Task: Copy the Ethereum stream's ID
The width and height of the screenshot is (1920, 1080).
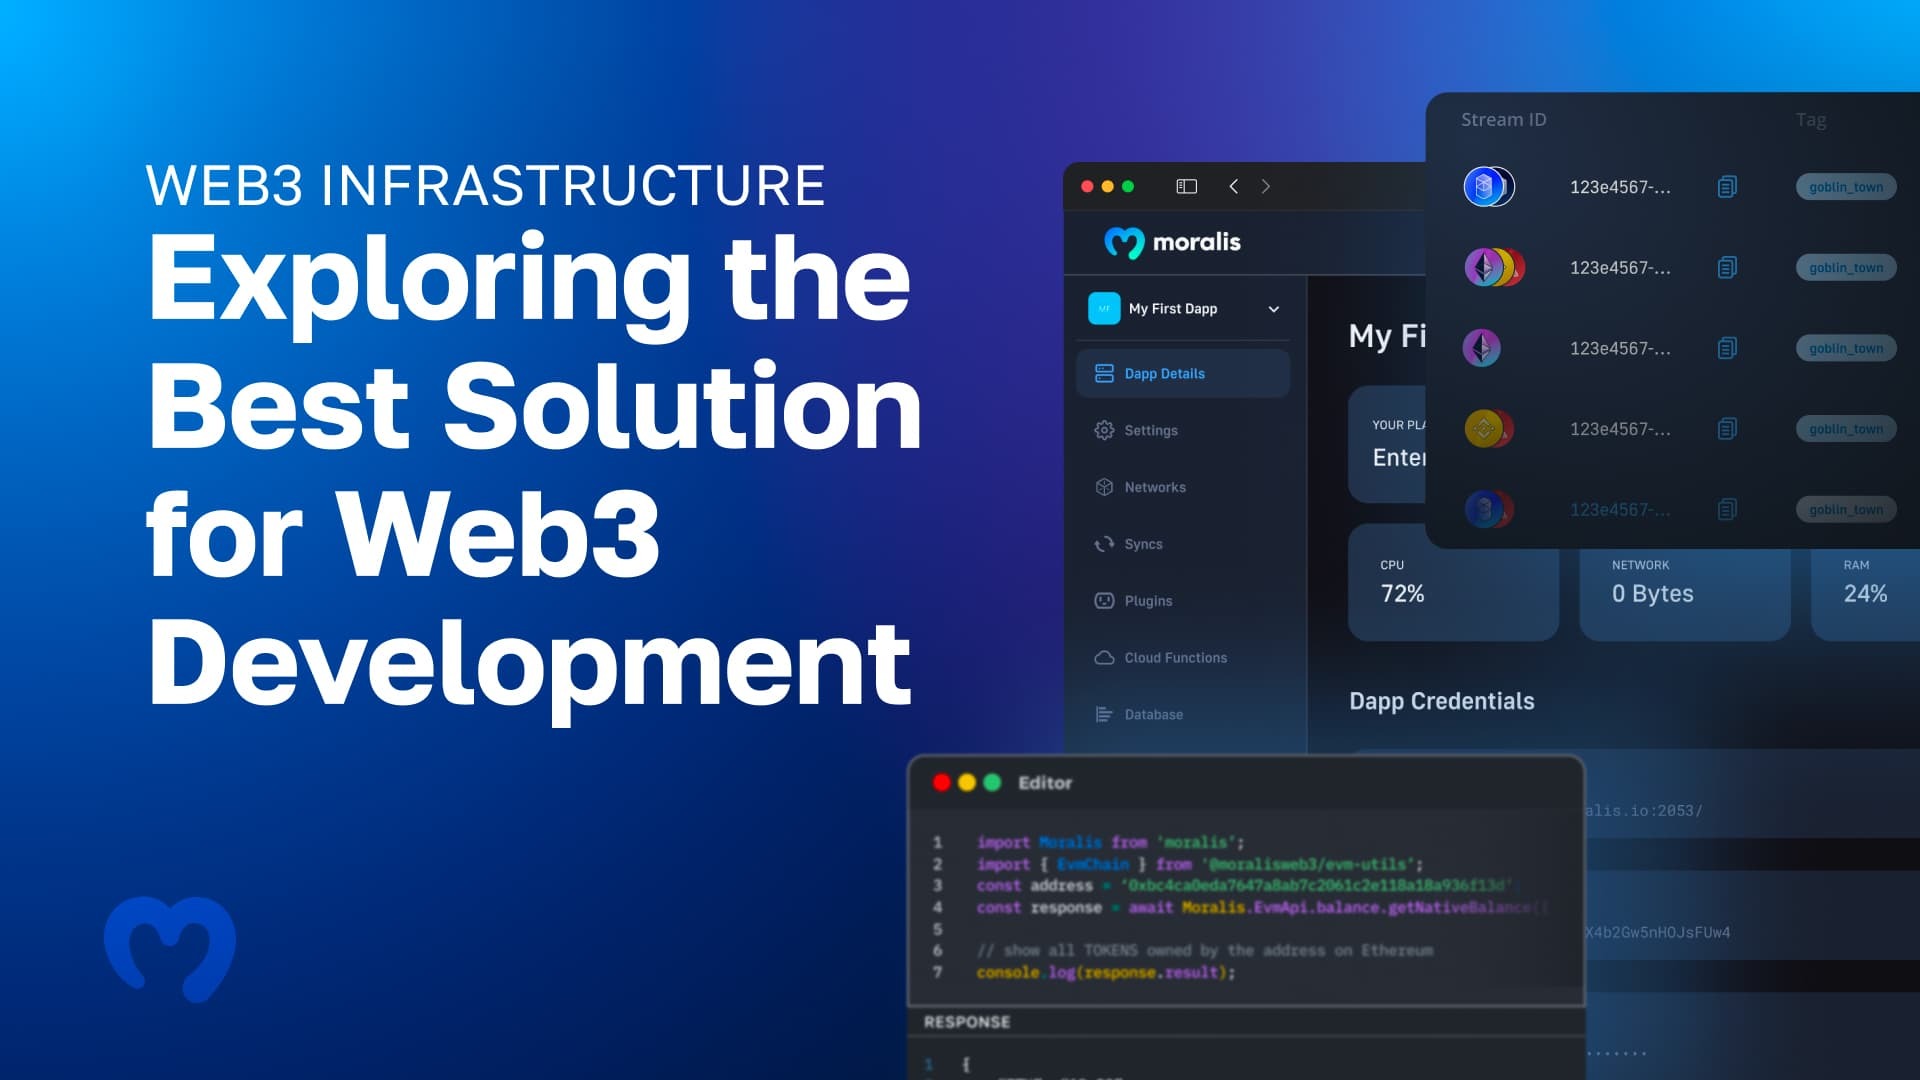Action: point(1727,348)
